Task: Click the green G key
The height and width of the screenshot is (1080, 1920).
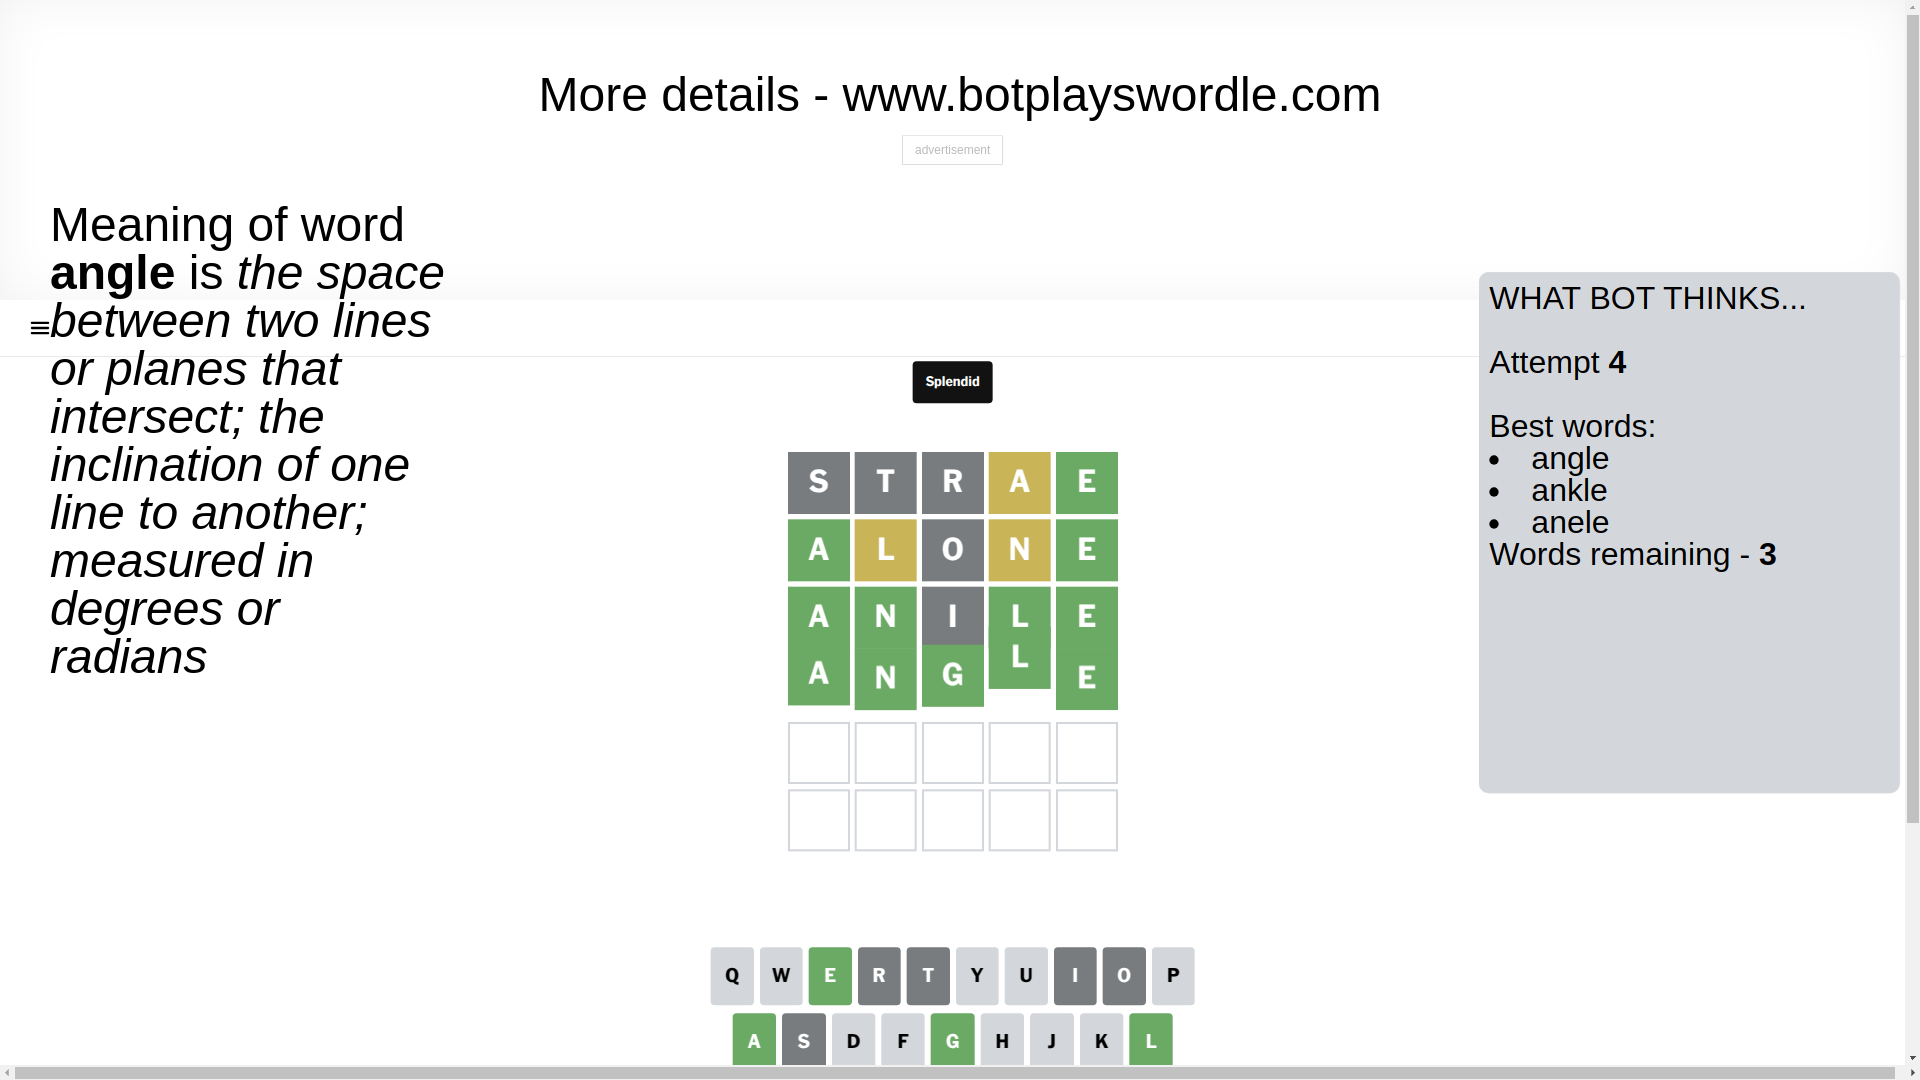Action: click(952, 1040)
